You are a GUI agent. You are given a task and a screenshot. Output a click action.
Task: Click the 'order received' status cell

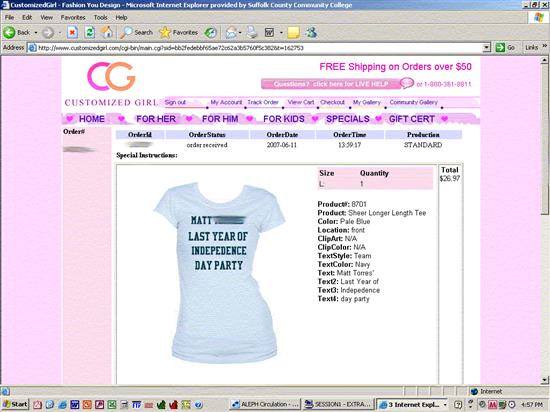pos(207,145)
